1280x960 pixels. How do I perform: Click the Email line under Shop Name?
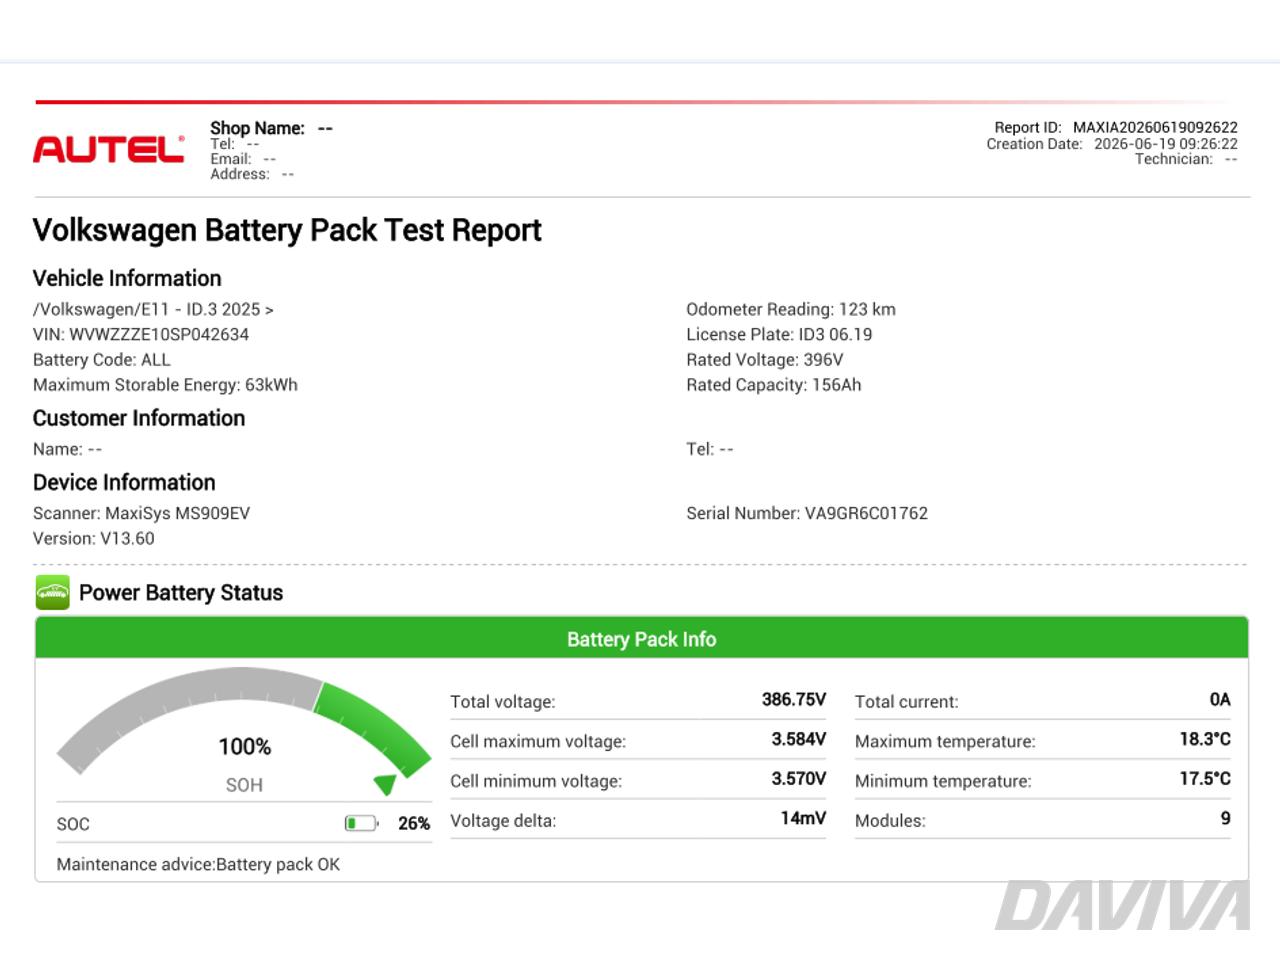point(243,159)
